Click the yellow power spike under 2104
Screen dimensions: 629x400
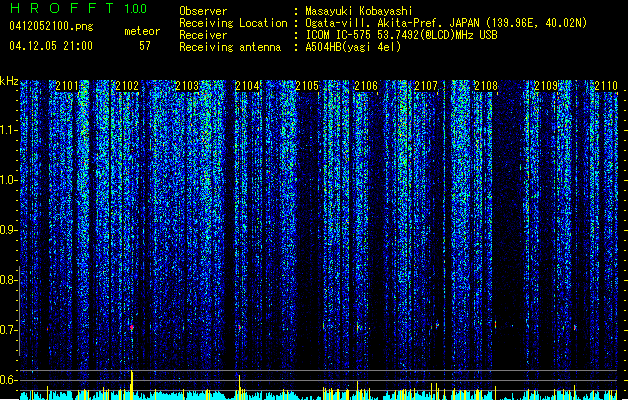[x=239, y=387]
